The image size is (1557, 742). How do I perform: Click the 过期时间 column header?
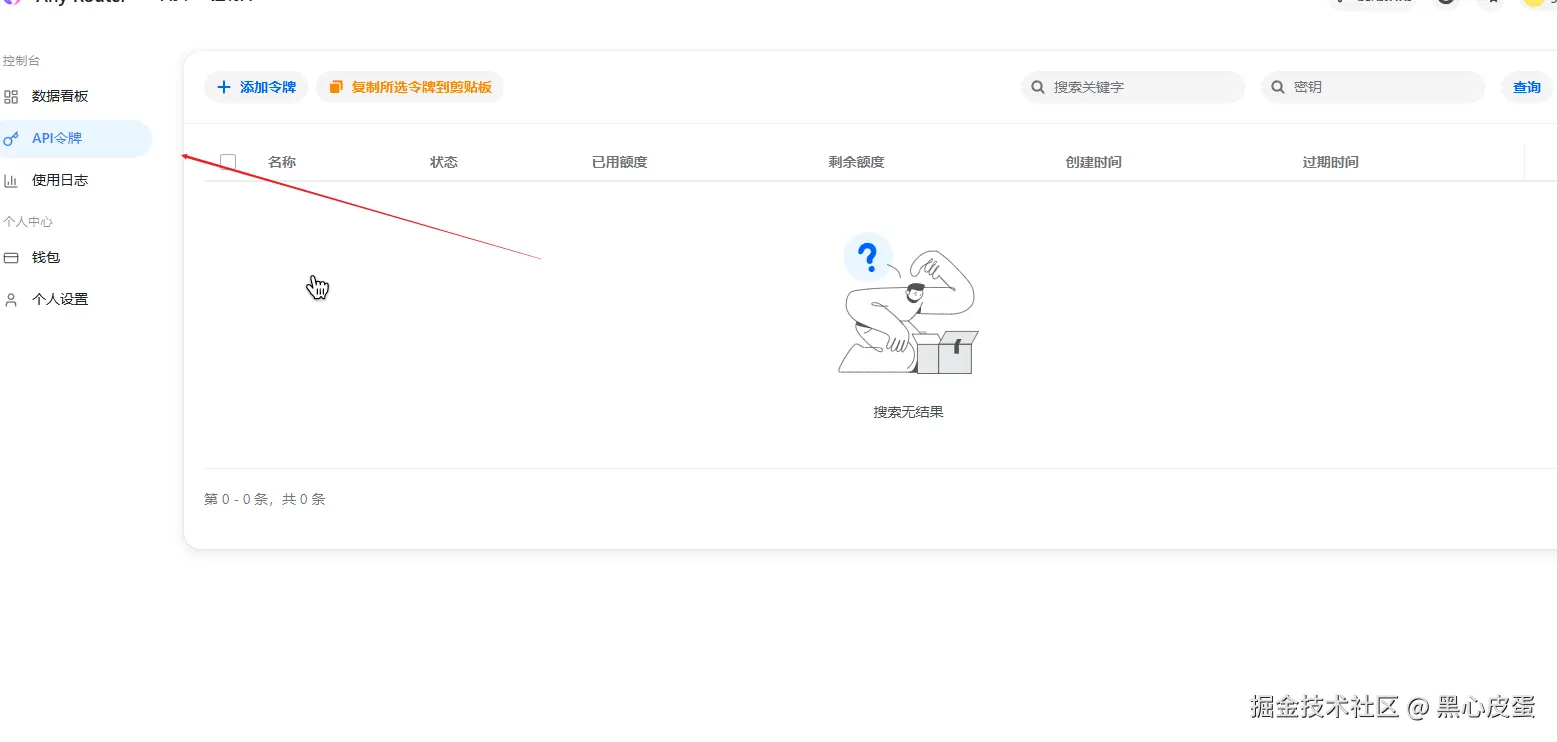pyautogui.click(x=1331, y=162)
